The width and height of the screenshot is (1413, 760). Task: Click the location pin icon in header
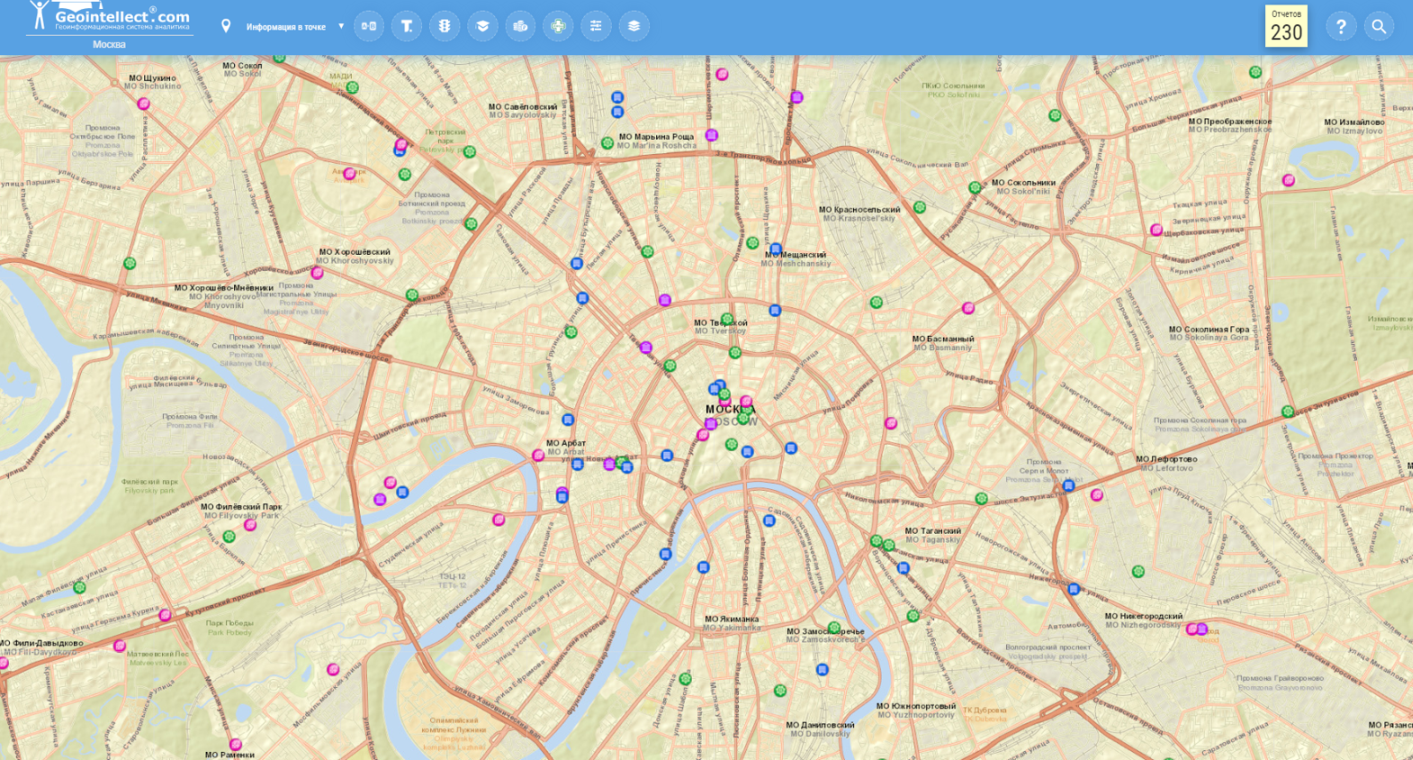coord(226,26)
